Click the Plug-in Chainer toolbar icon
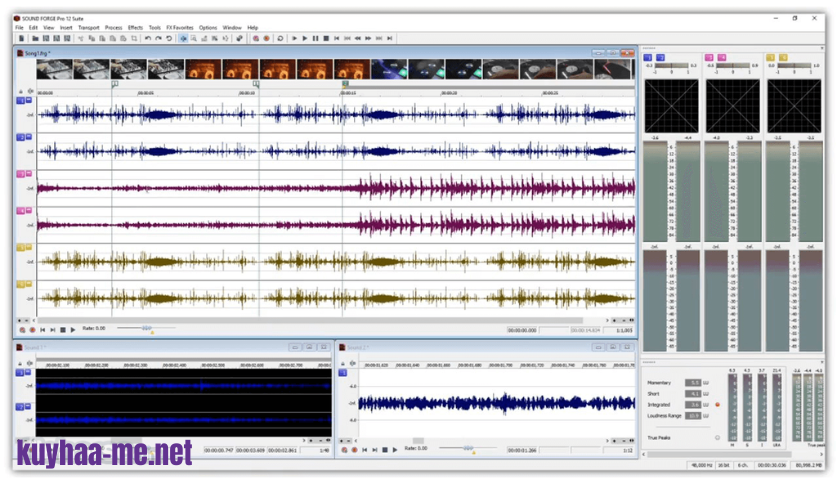 click(x=239, y=38)
